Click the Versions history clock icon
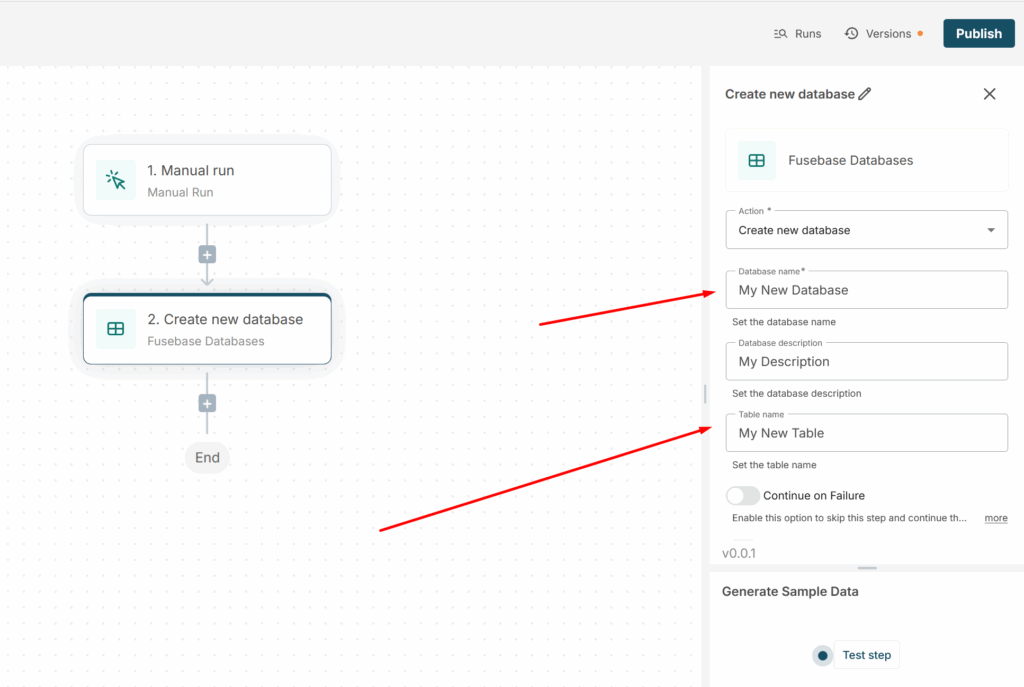 click(852, 34)
